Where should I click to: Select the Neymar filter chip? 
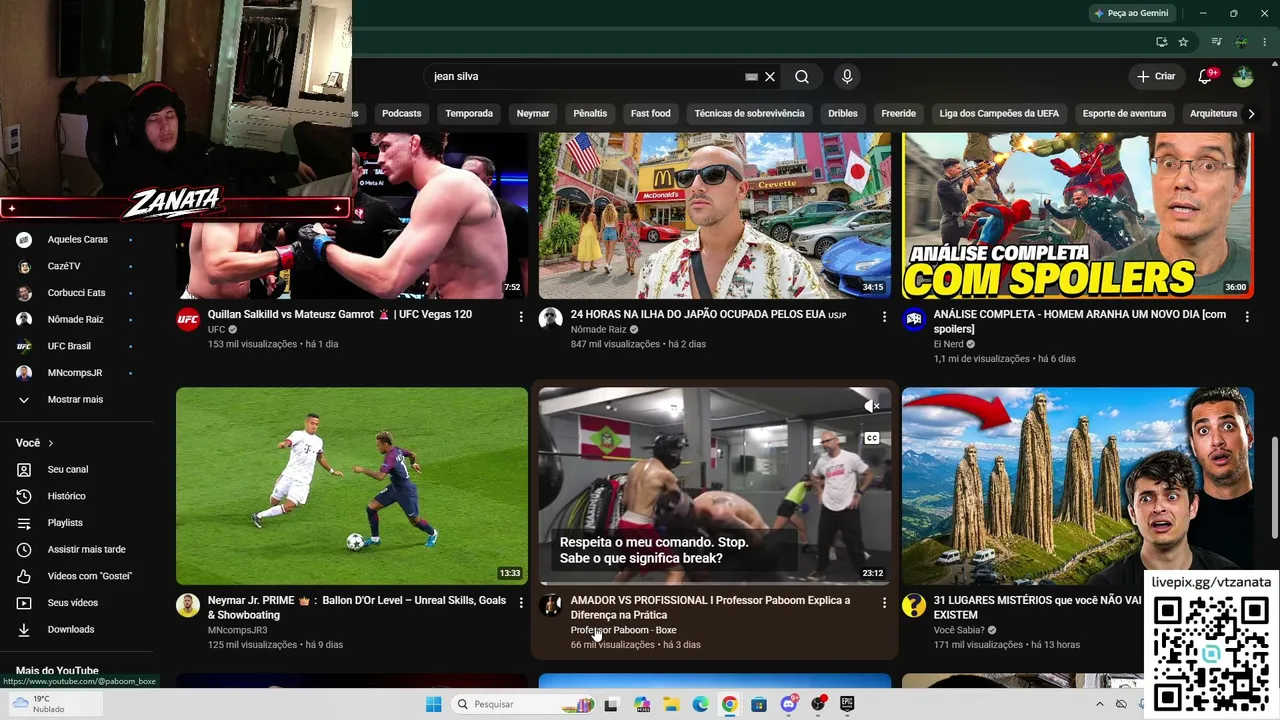(533, 114)
